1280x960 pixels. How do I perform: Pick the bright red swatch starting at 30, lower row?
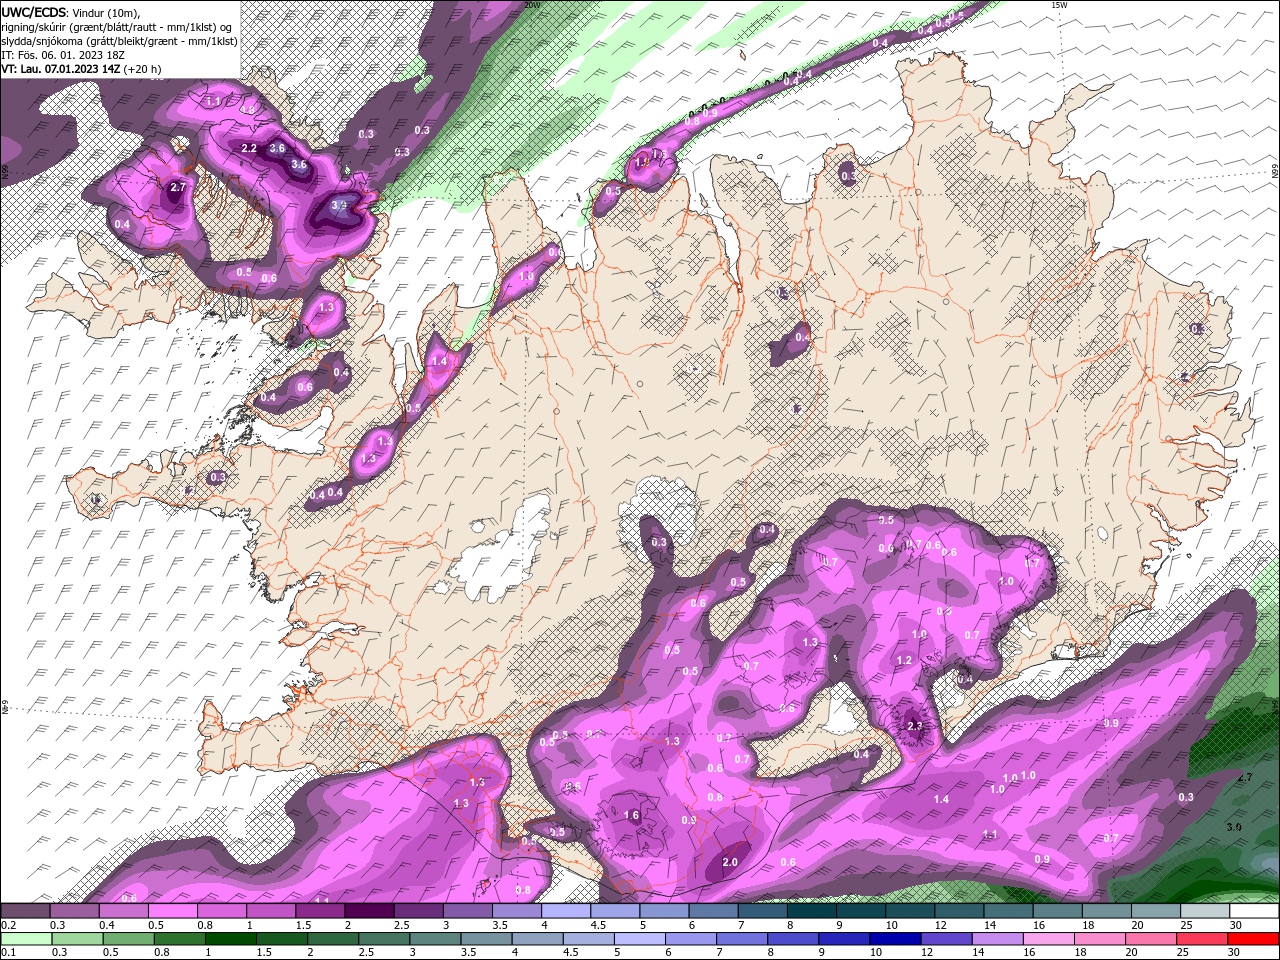pyautogui.click(x=1251, y=939)
